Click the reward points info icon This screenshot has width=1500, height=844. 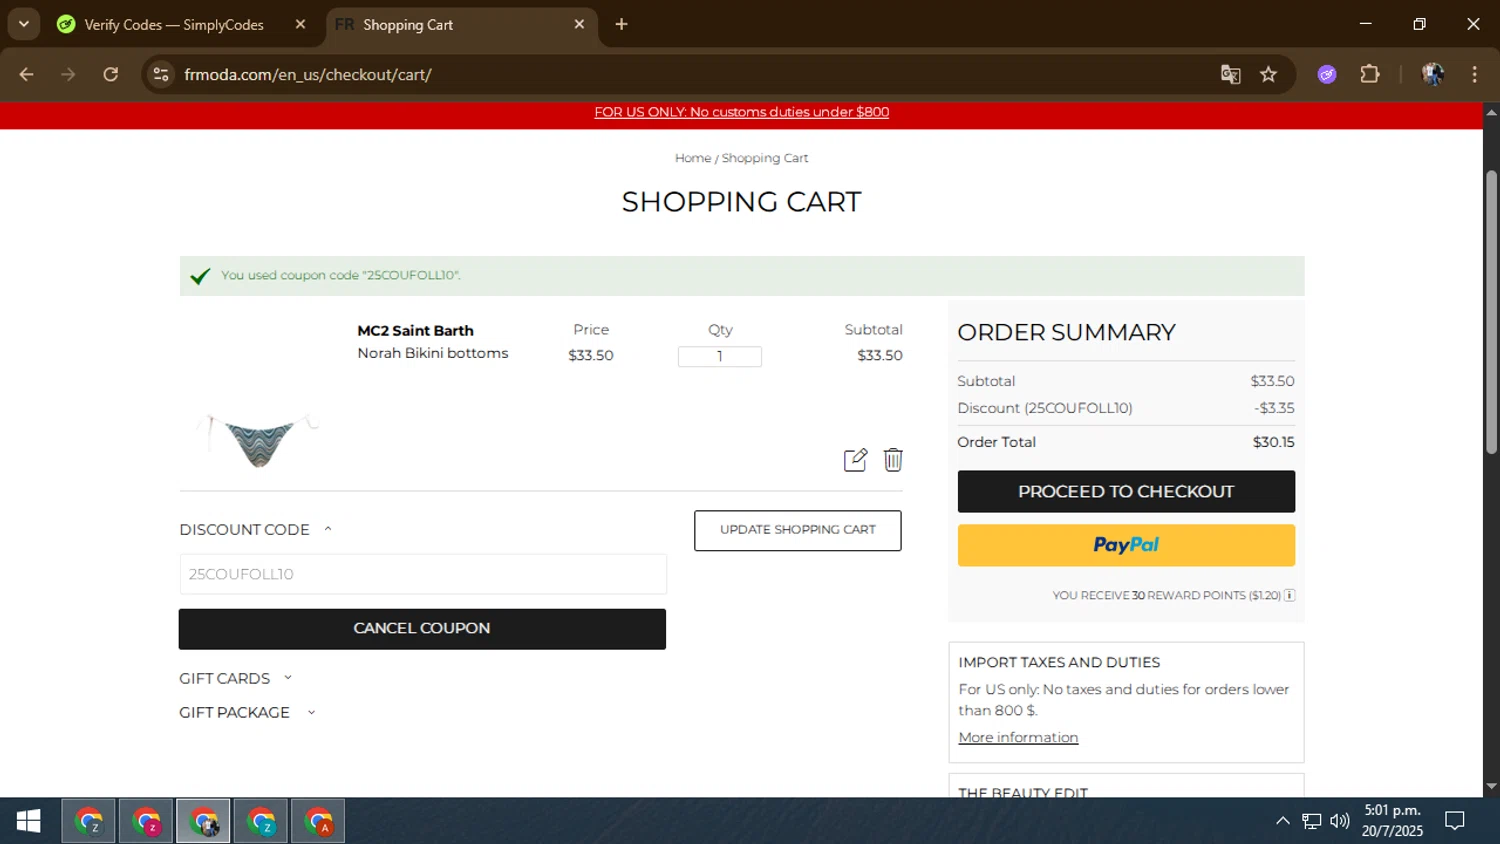1290,595
